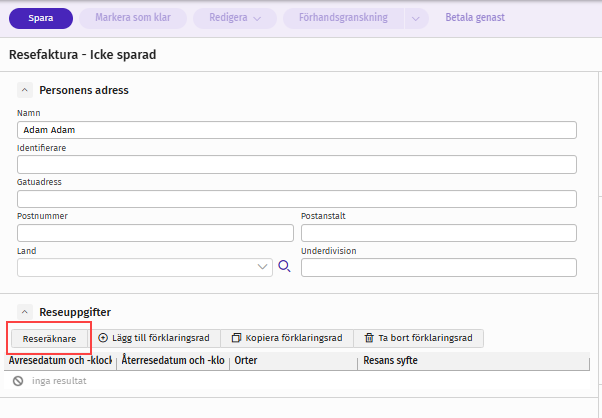Click the Namn input field
602x418 pixels.
[297, 130]
